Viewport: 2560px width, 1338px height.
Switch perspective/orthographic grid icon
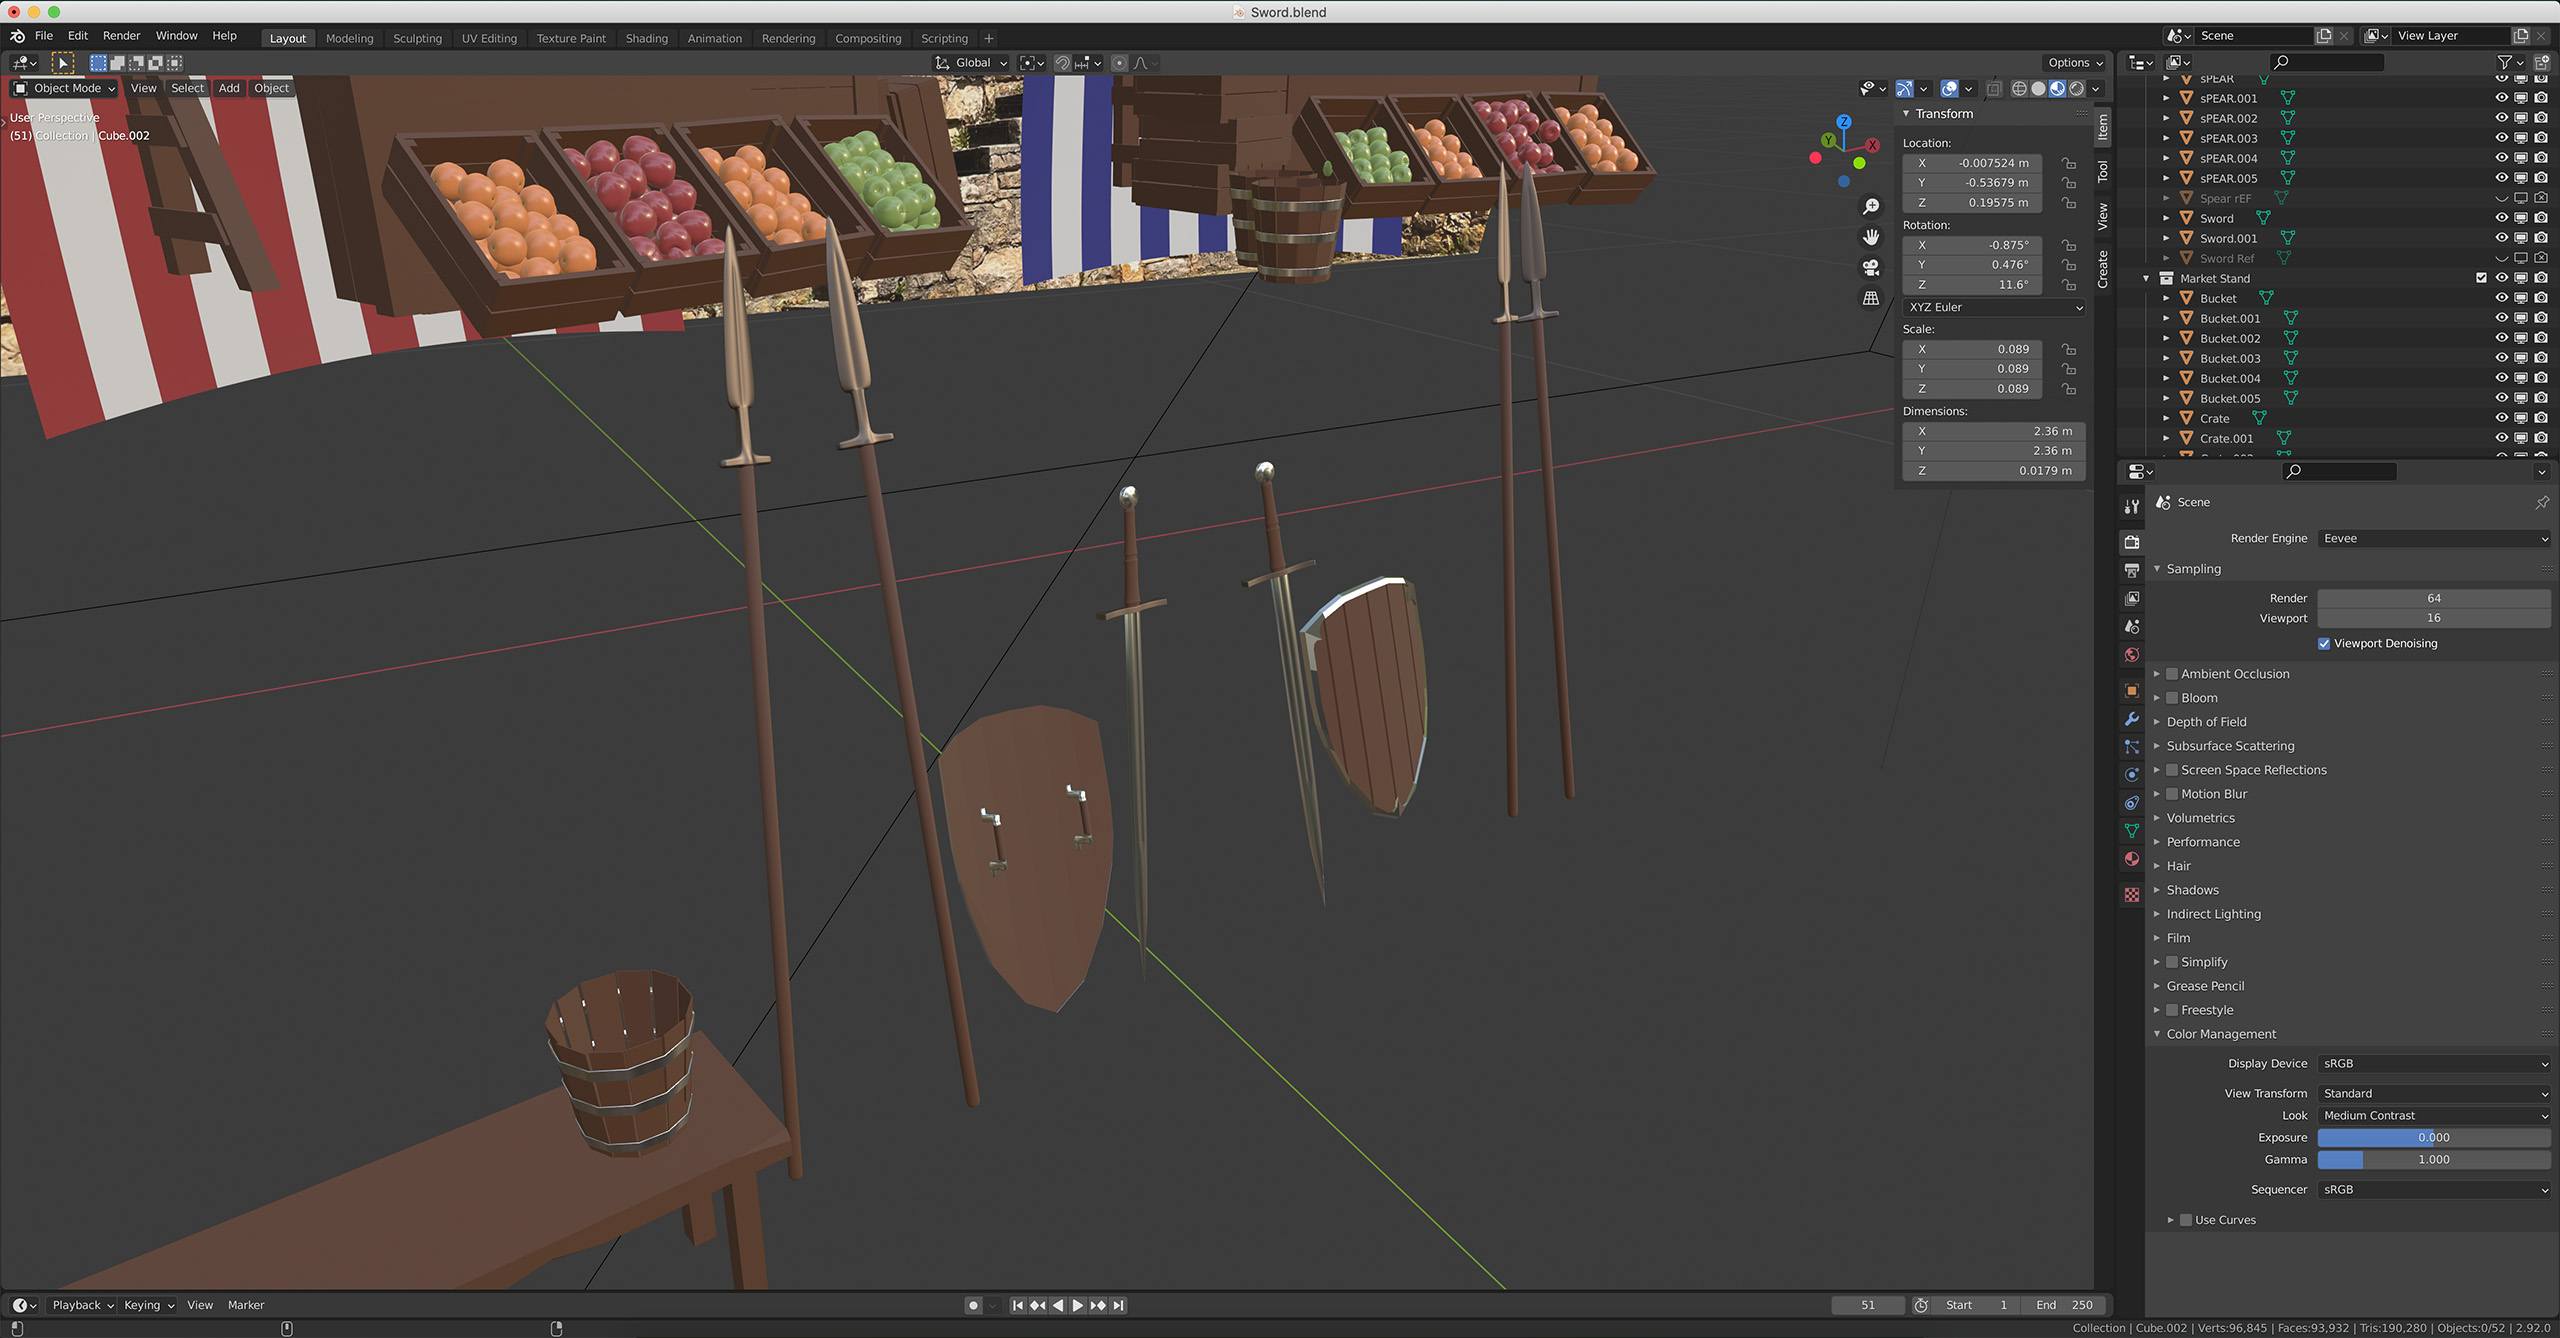(1871, 298)
